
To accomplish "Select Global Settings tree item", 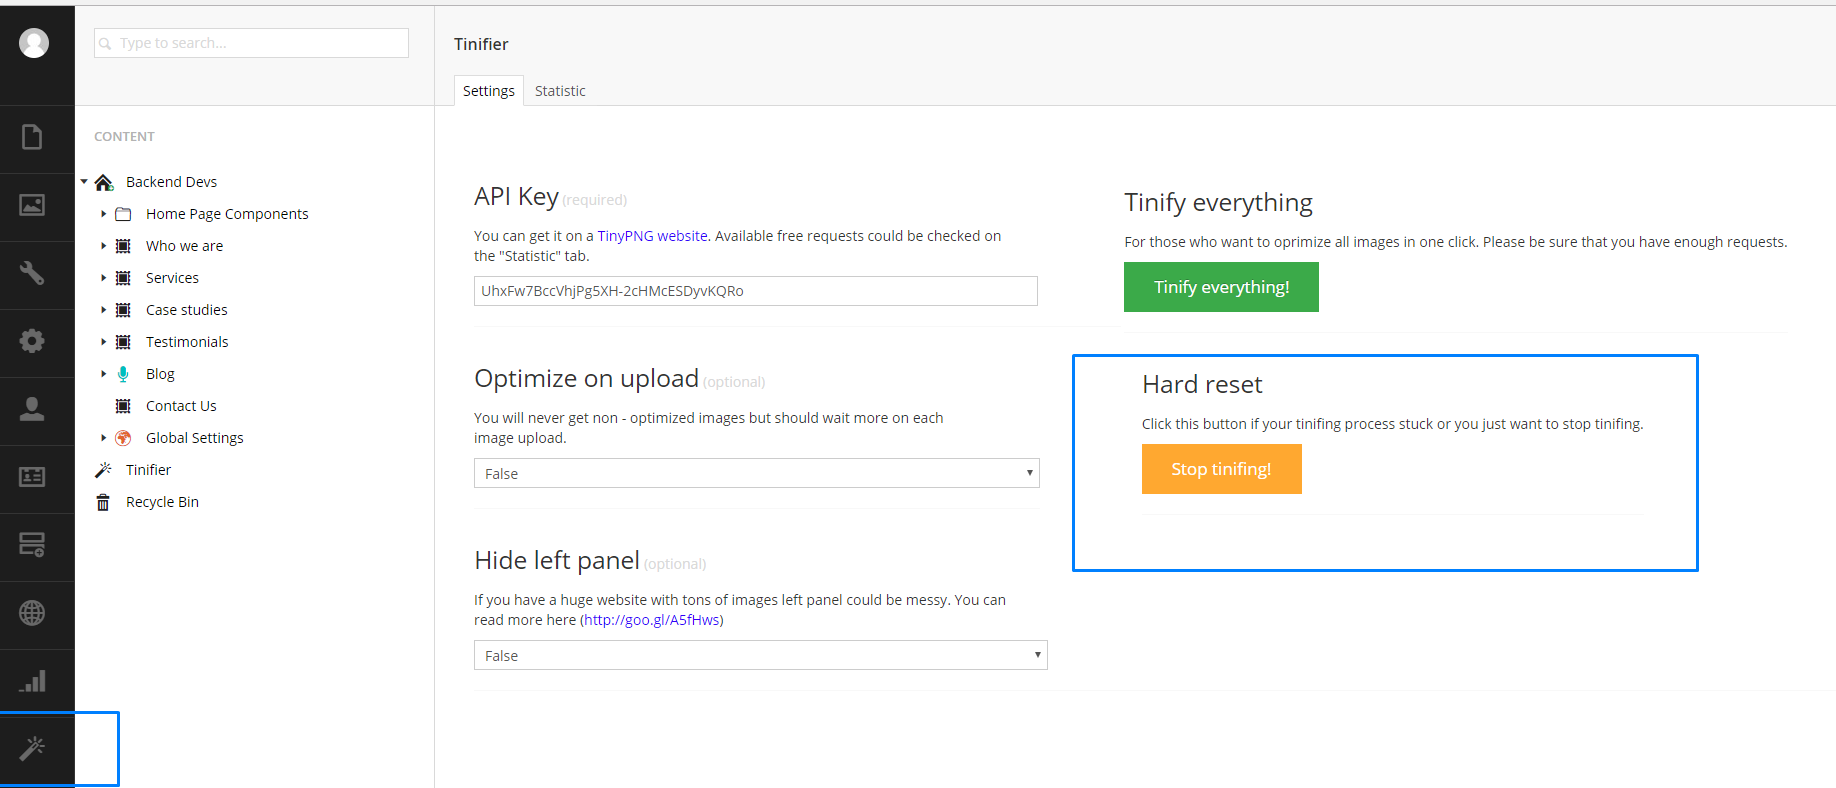I will (x=194, y=438).
